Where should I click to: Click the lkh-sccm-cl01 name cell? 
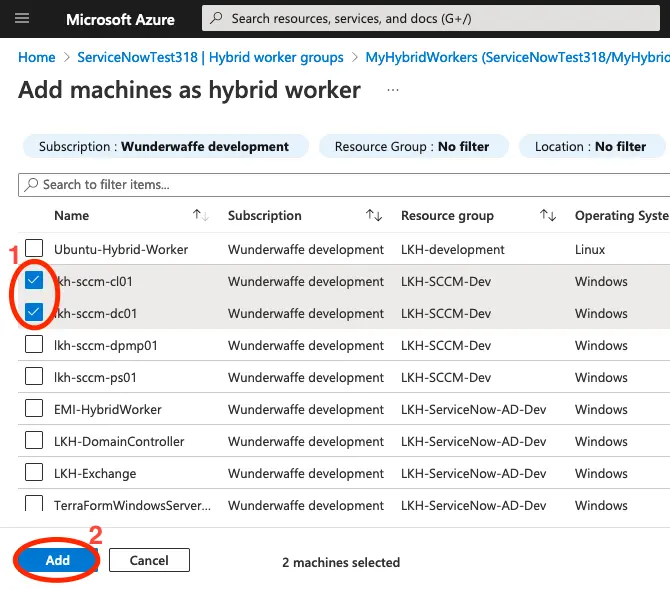[x=93, y=281]
